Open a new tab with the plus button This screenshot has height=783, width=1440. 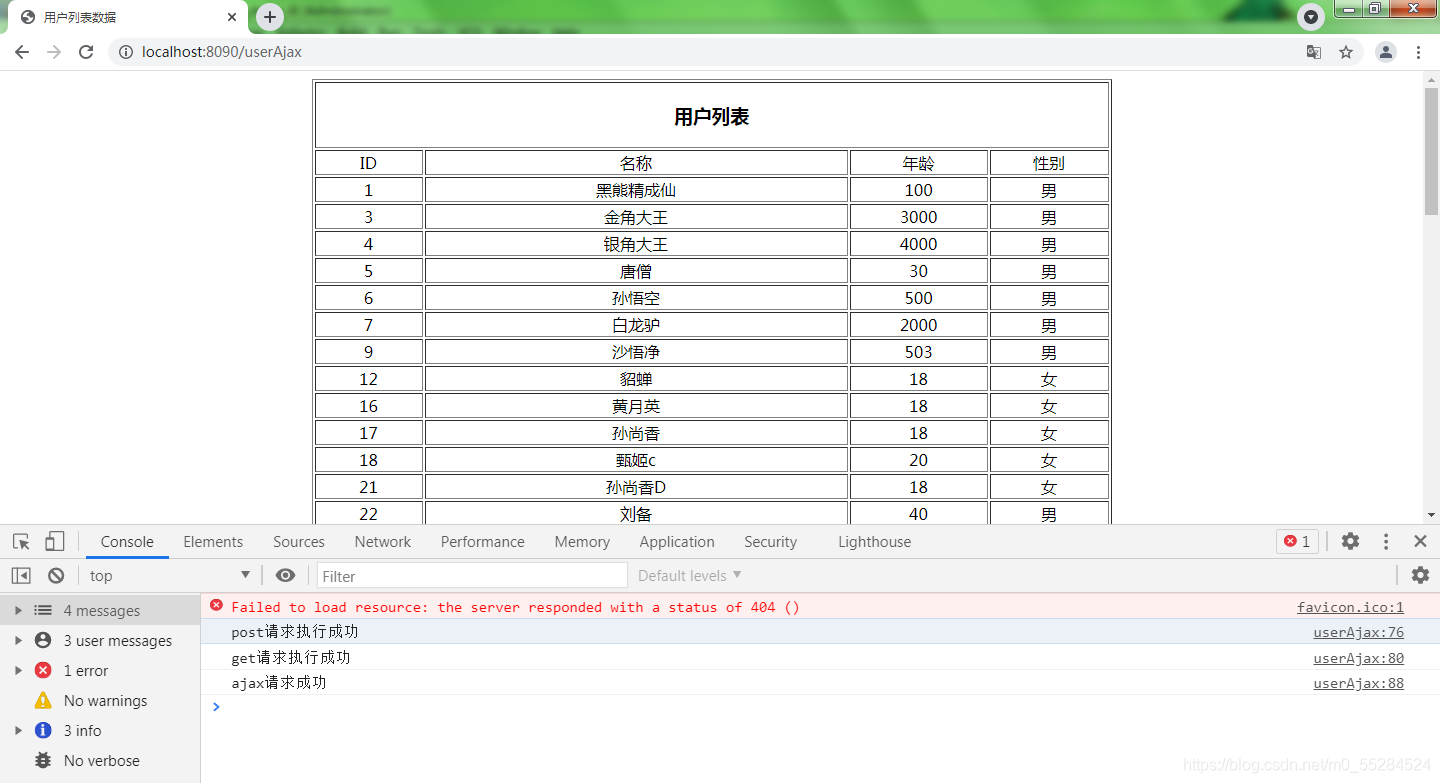point(270,17)
